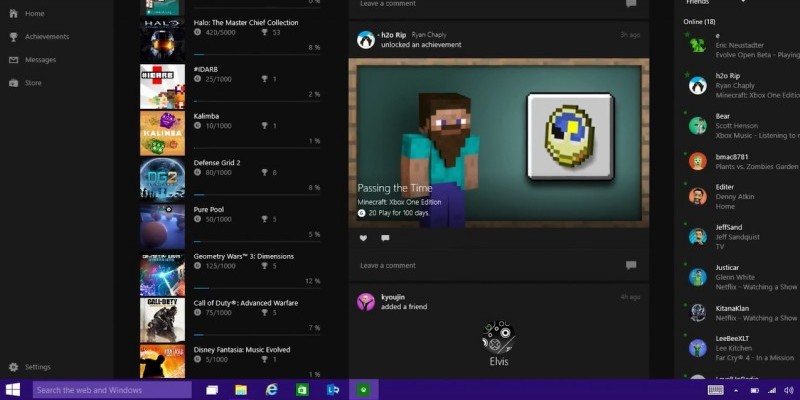Screen dimensions: 800x400
Task: Open Disney Fantasia Music Evolved cover
Action: click(x=162, y=361)
